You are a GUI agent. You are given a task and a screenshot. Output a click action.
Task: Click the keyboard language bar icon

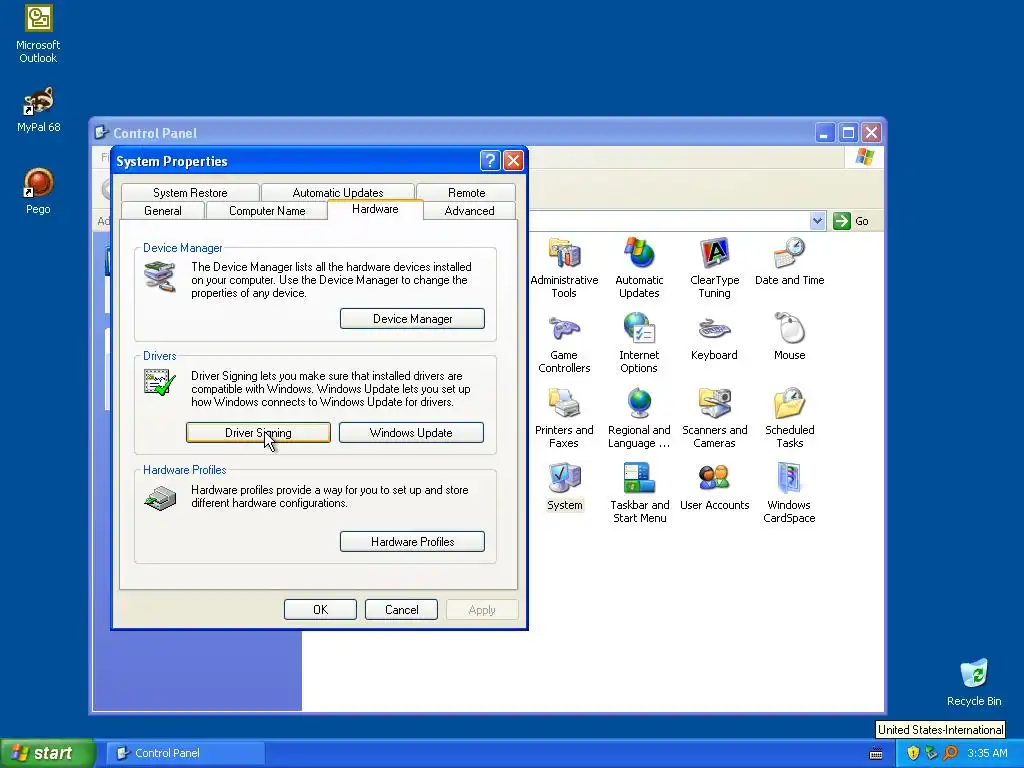[876, 754]
